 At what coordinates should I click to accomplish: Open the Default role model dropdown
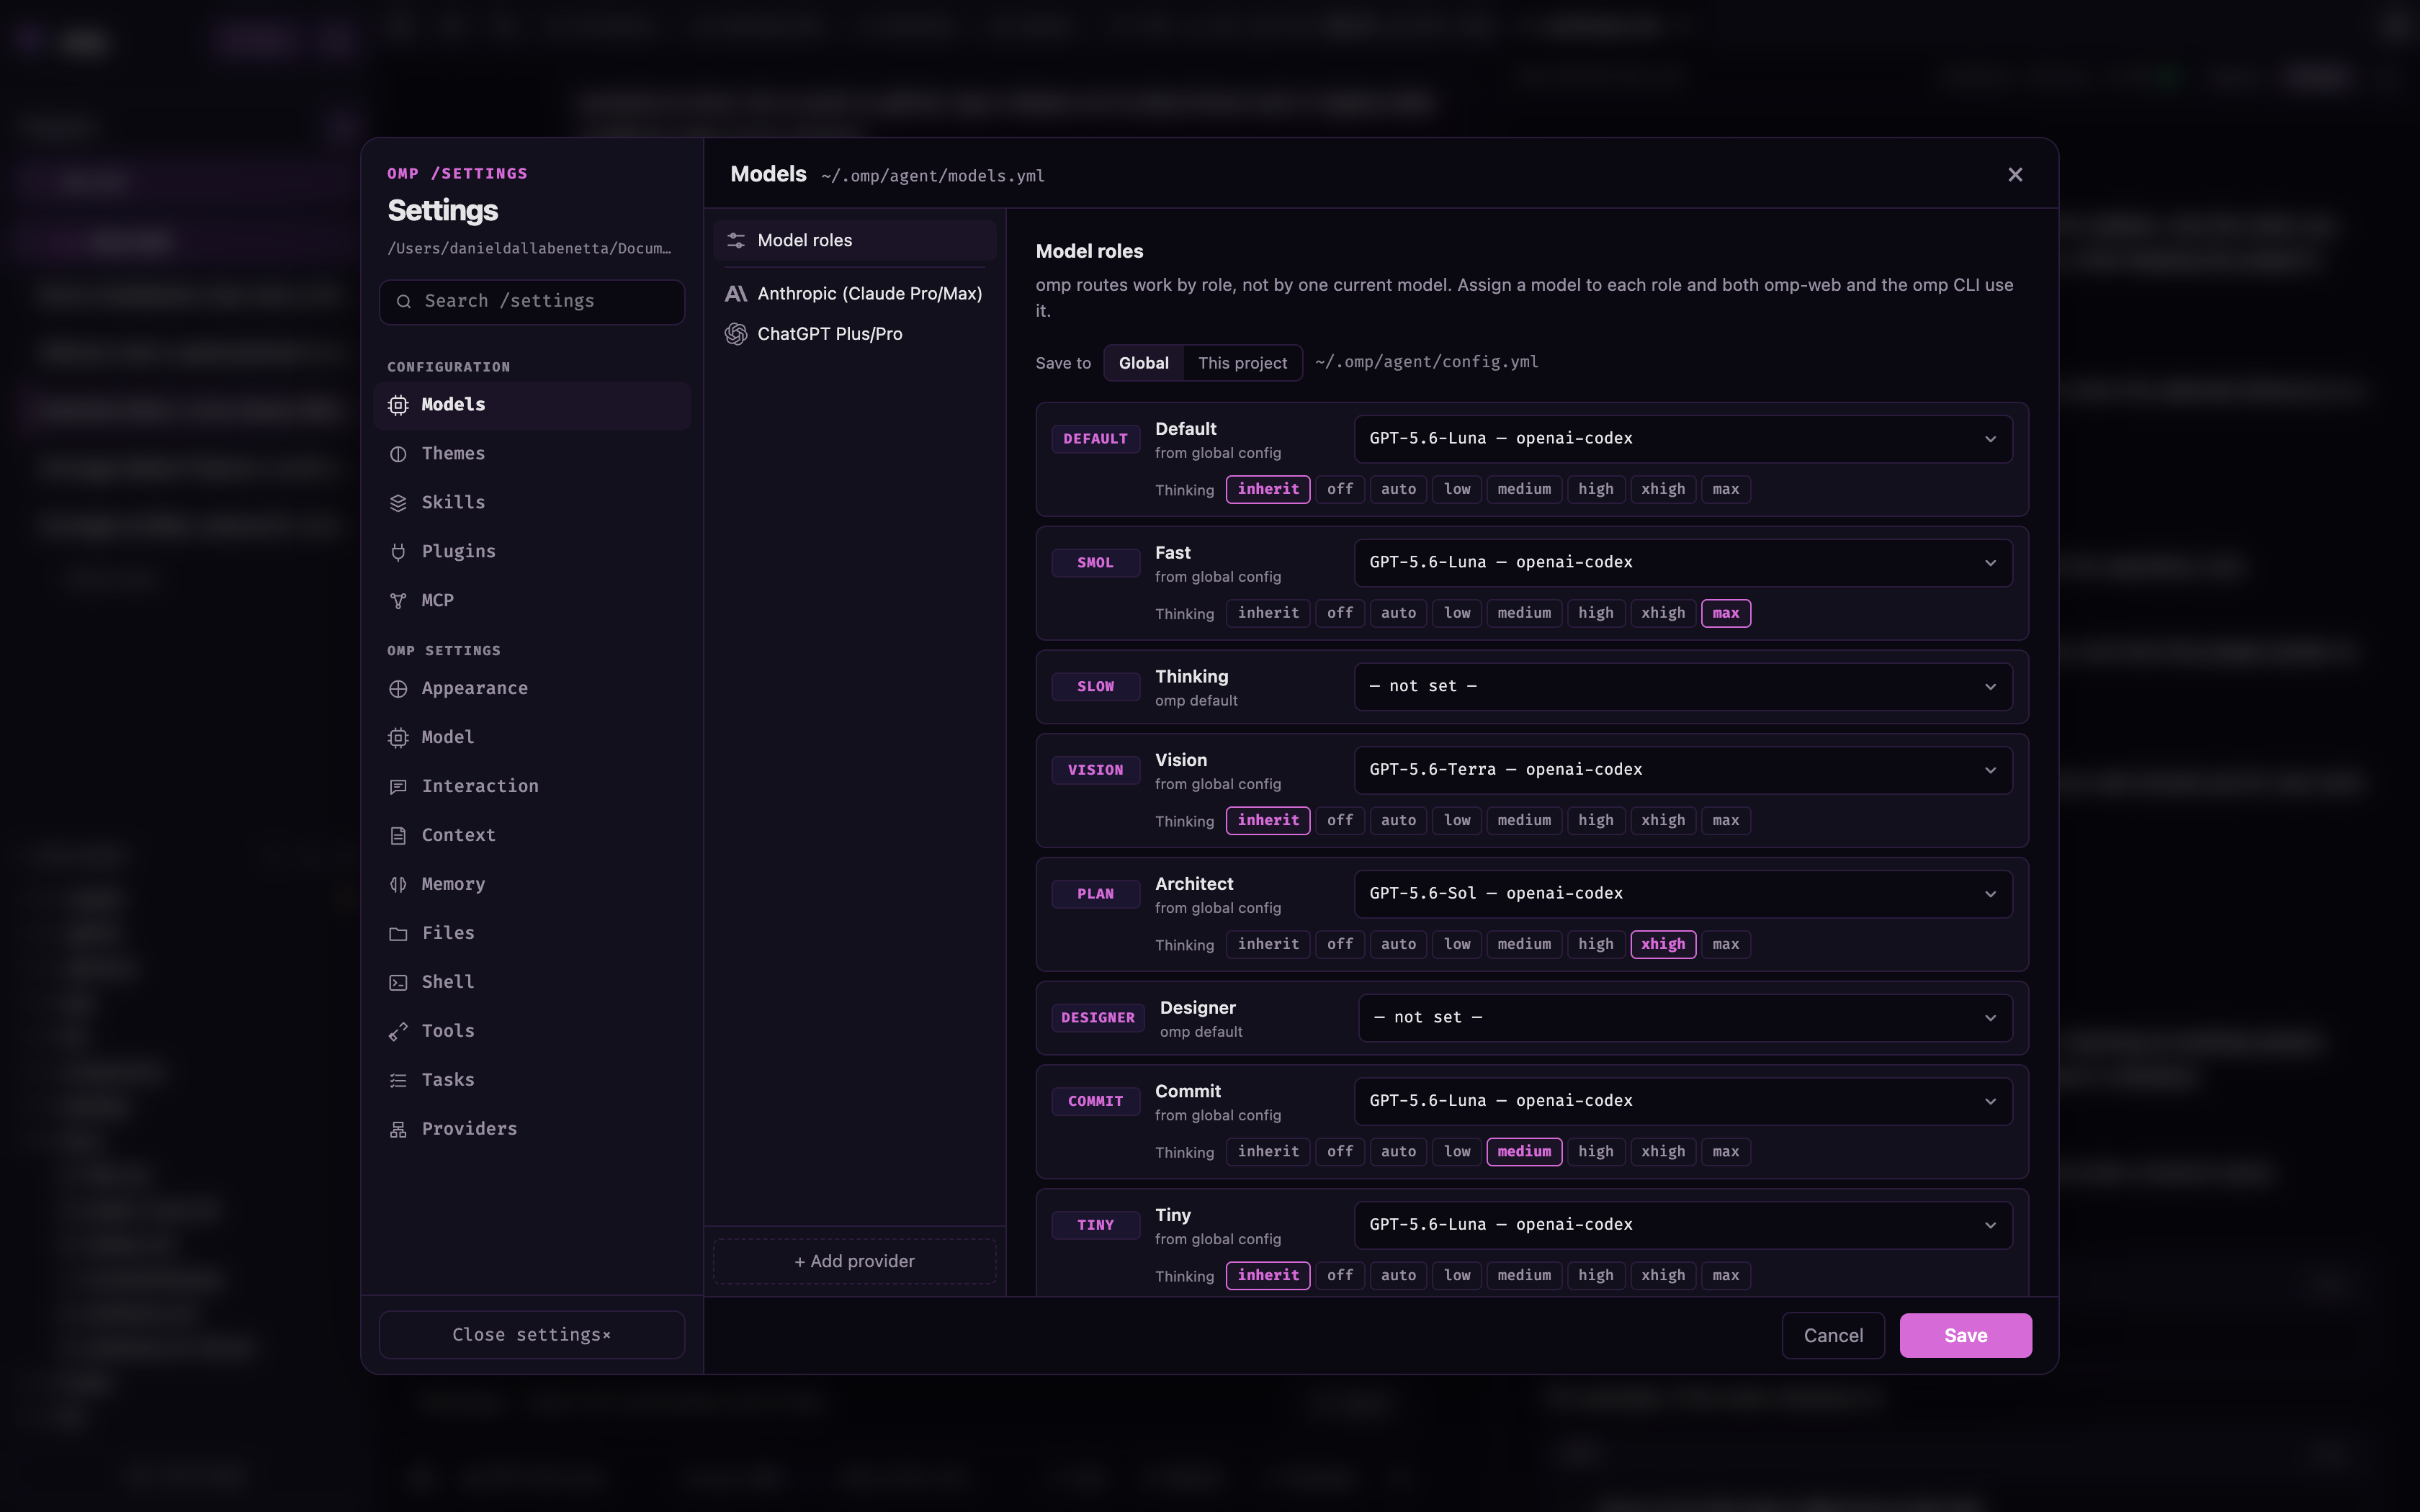pyautogui.click(x=1683, y=439)
